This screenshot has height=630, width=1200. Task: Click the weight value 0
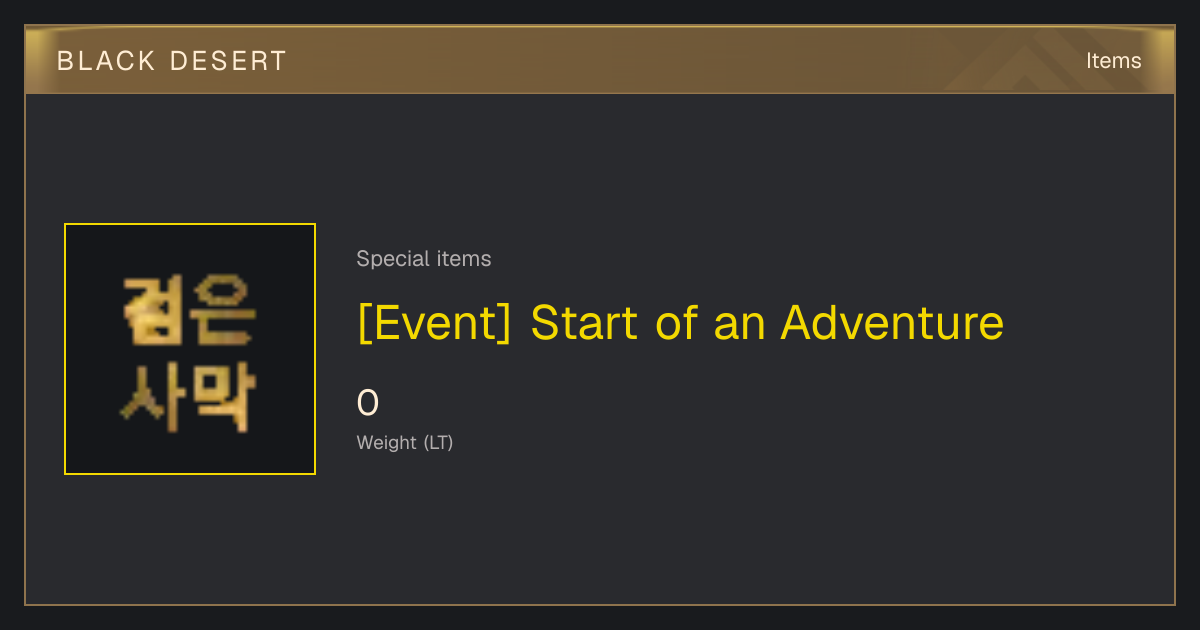(368, 403)
